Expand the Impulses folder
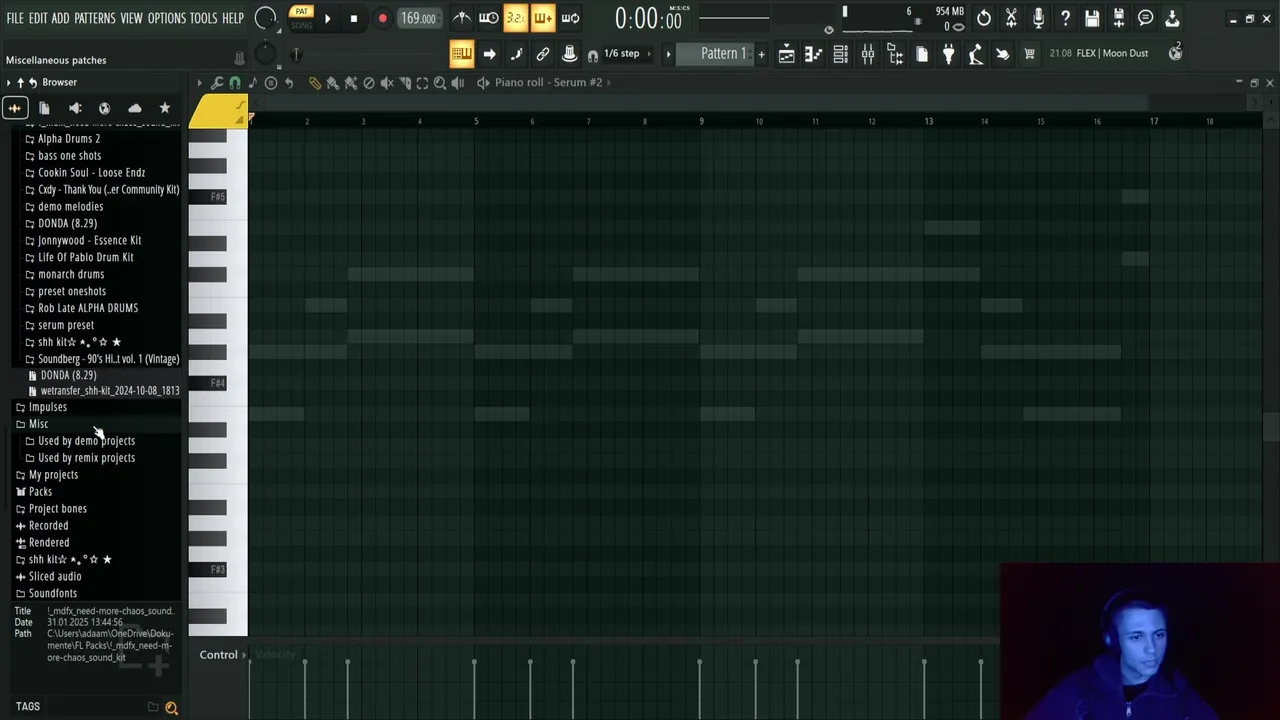The image size is (1280, 720). 47,407
